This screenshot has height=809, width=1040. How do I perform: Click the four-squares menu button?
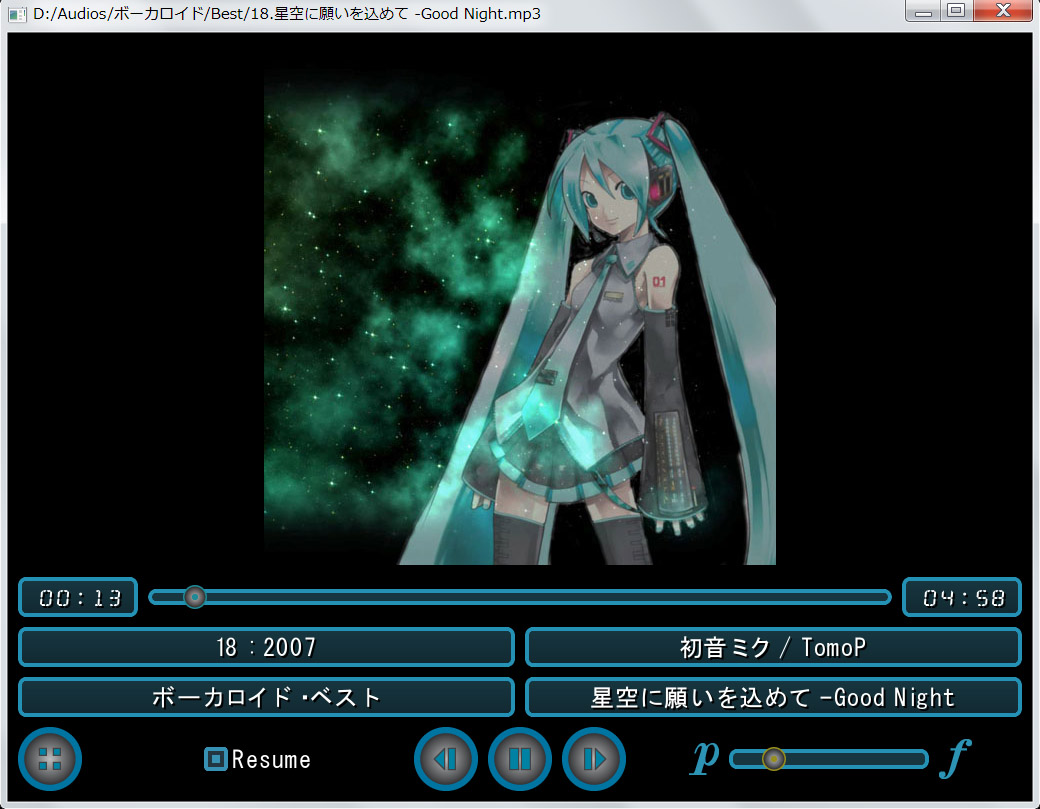[50, 759]
